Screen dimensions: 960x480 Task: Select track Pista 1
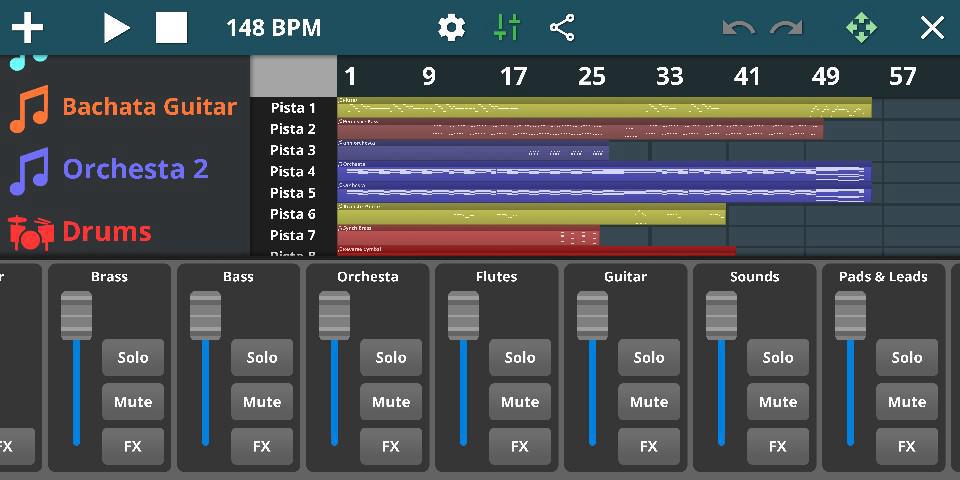coord(293,108)
